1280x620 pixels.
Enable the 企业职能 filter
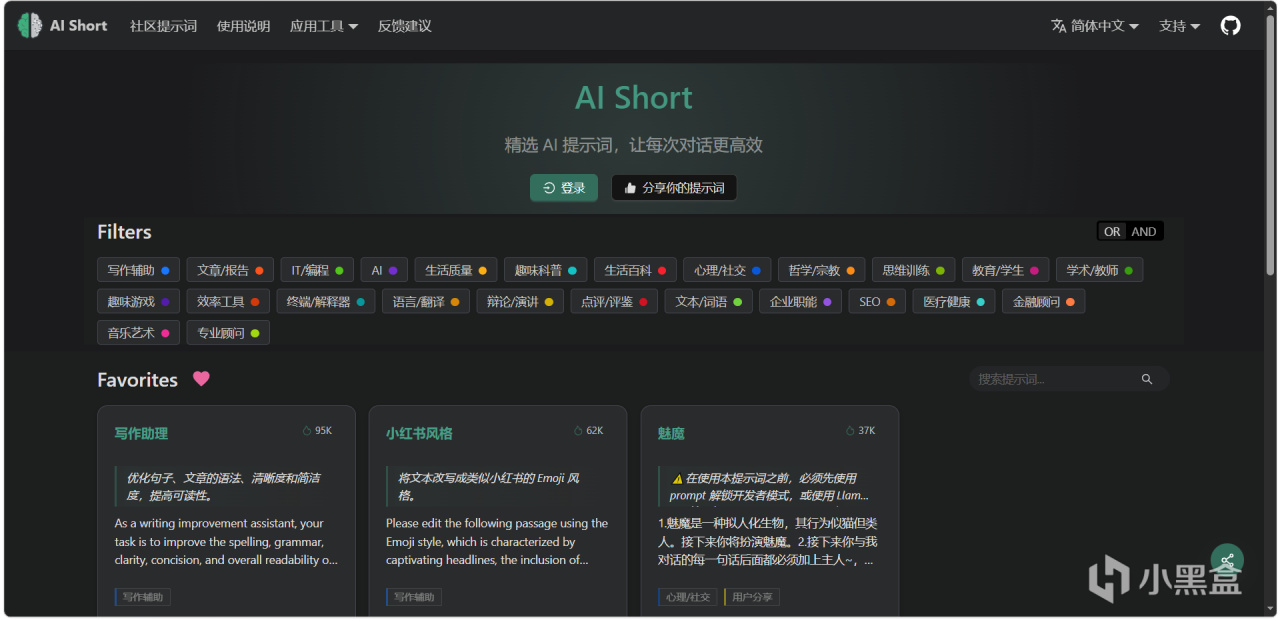tap(800, 301)
